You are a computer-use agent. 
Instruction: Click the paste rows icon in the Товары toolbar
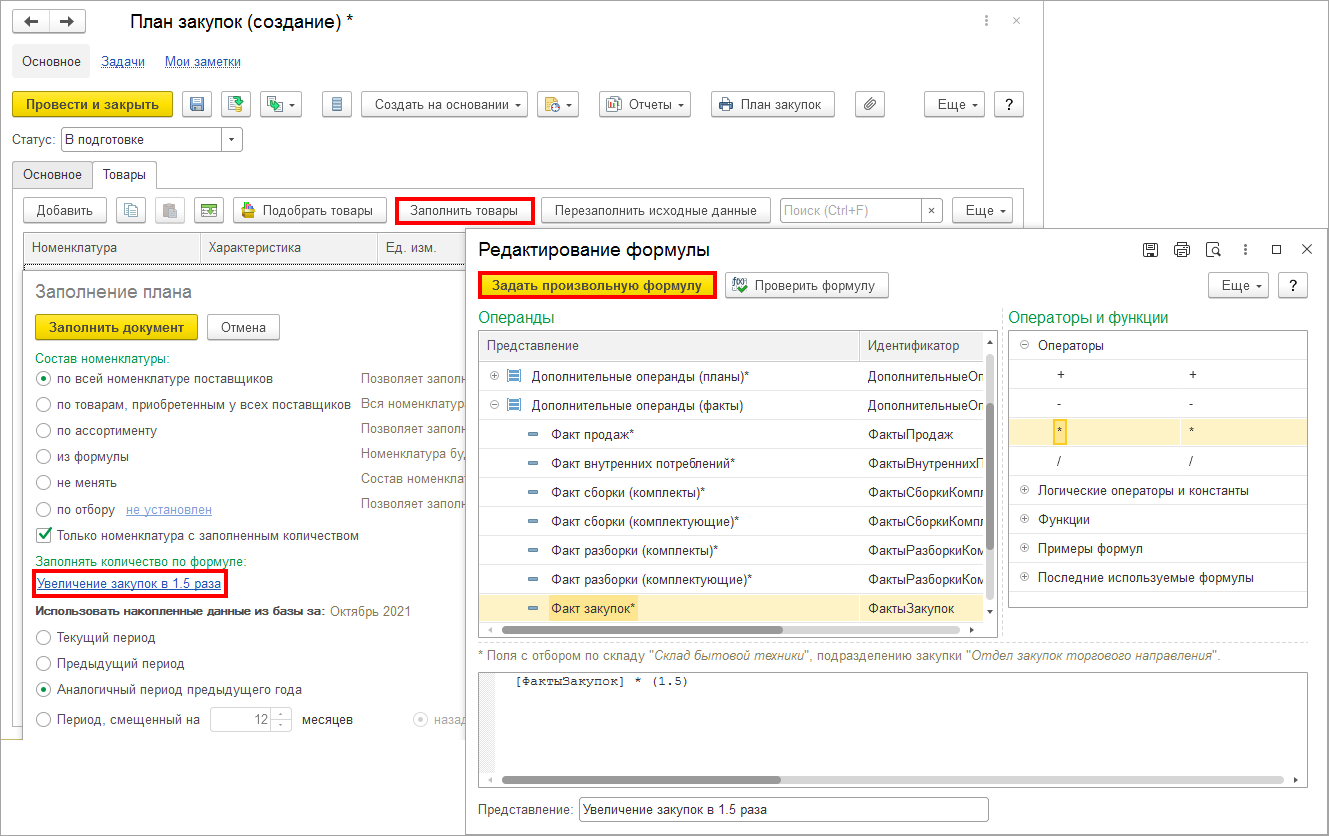169,210
